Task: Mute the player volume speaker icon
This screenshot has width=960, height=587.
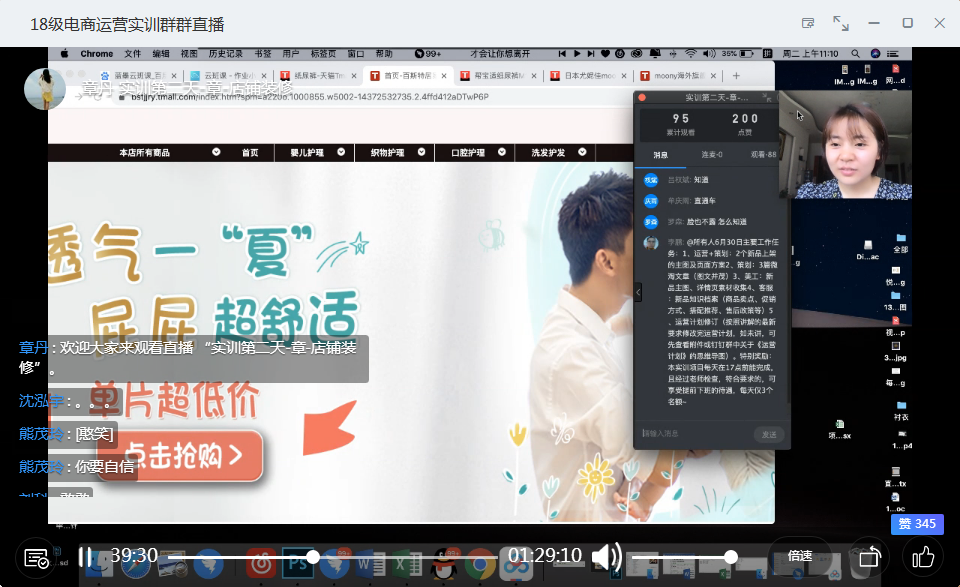Action: [x=605, y=556]
